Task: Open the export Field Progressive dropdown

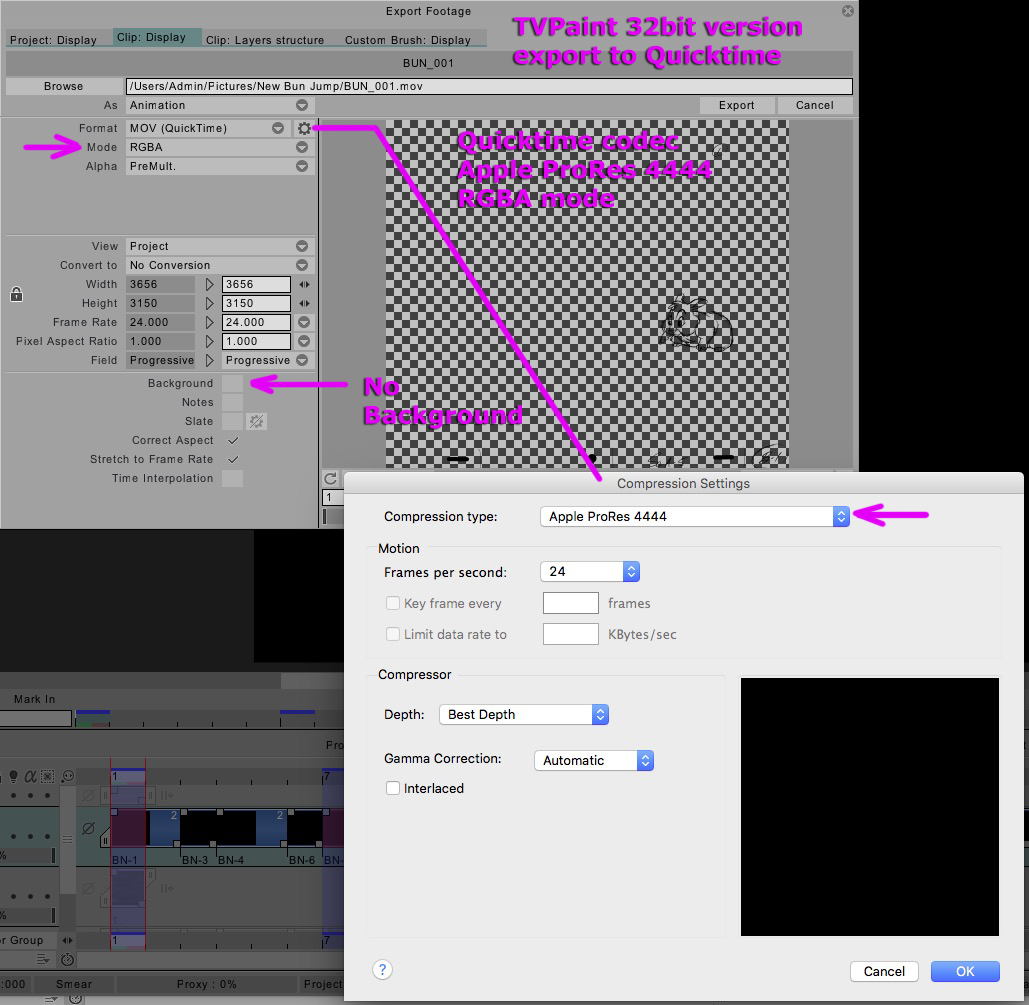Action: pyautogui.click(x=266, y=360)
